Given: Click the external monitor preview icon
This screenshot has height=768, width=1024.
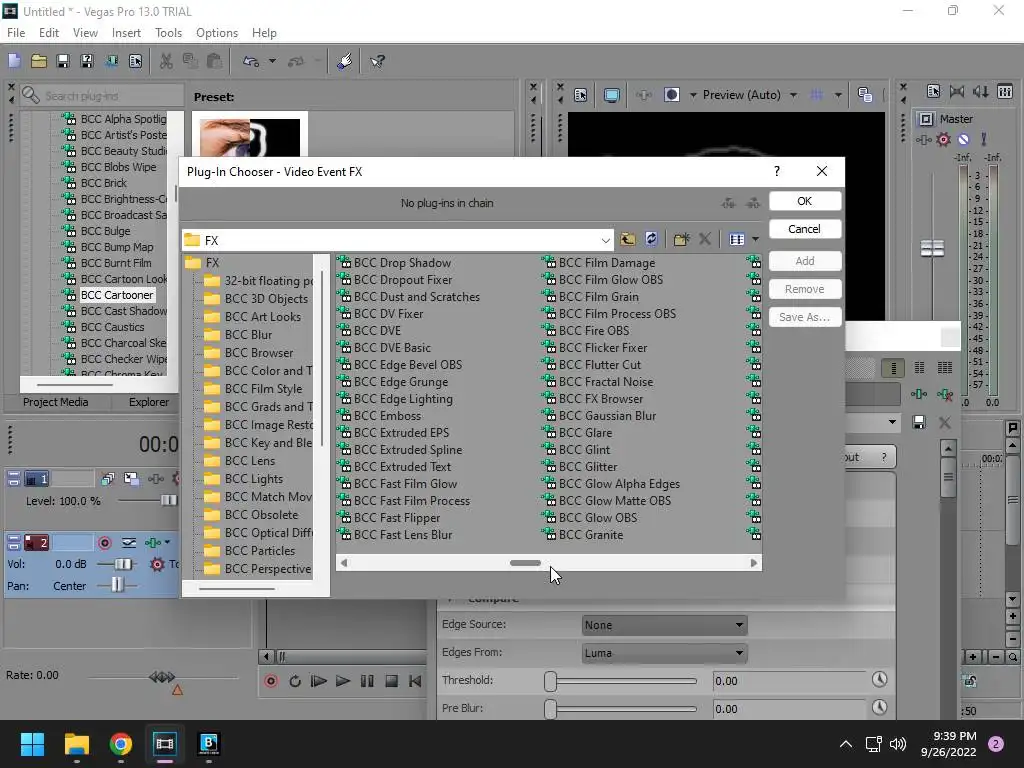Looking at the screenshot, I should (x=611, y=95).
